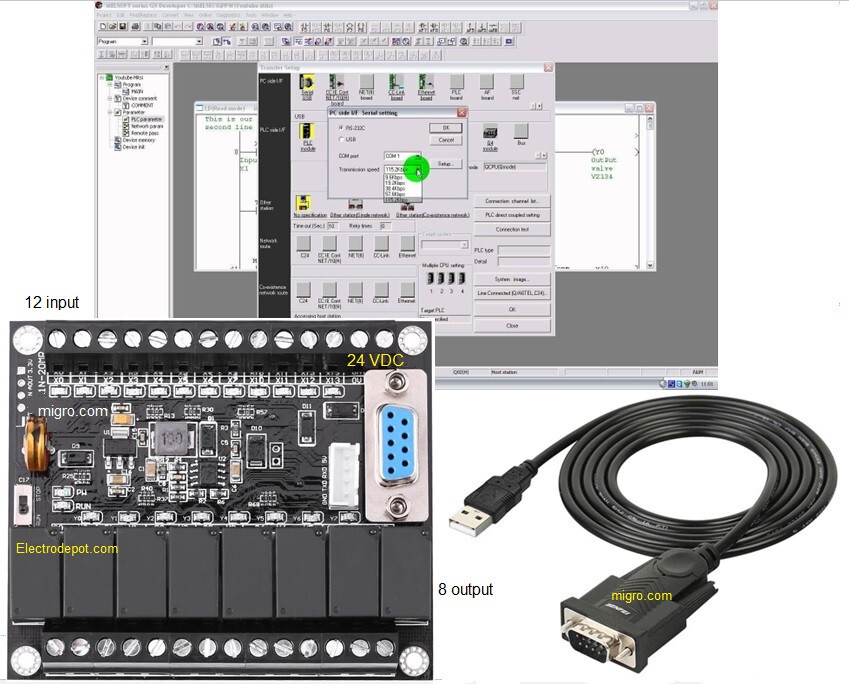Choose 19.2Kbps from the transmission speed list
Screen dimensions: 849x684
pos(396,185)
